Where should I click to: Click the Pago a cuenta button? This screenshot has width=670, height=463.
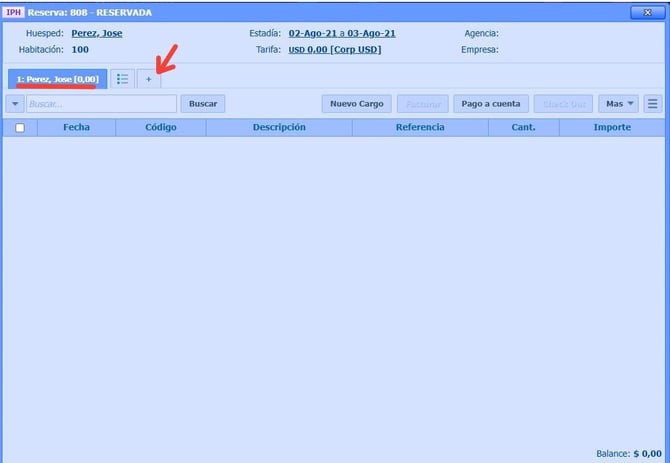point(491,104)
